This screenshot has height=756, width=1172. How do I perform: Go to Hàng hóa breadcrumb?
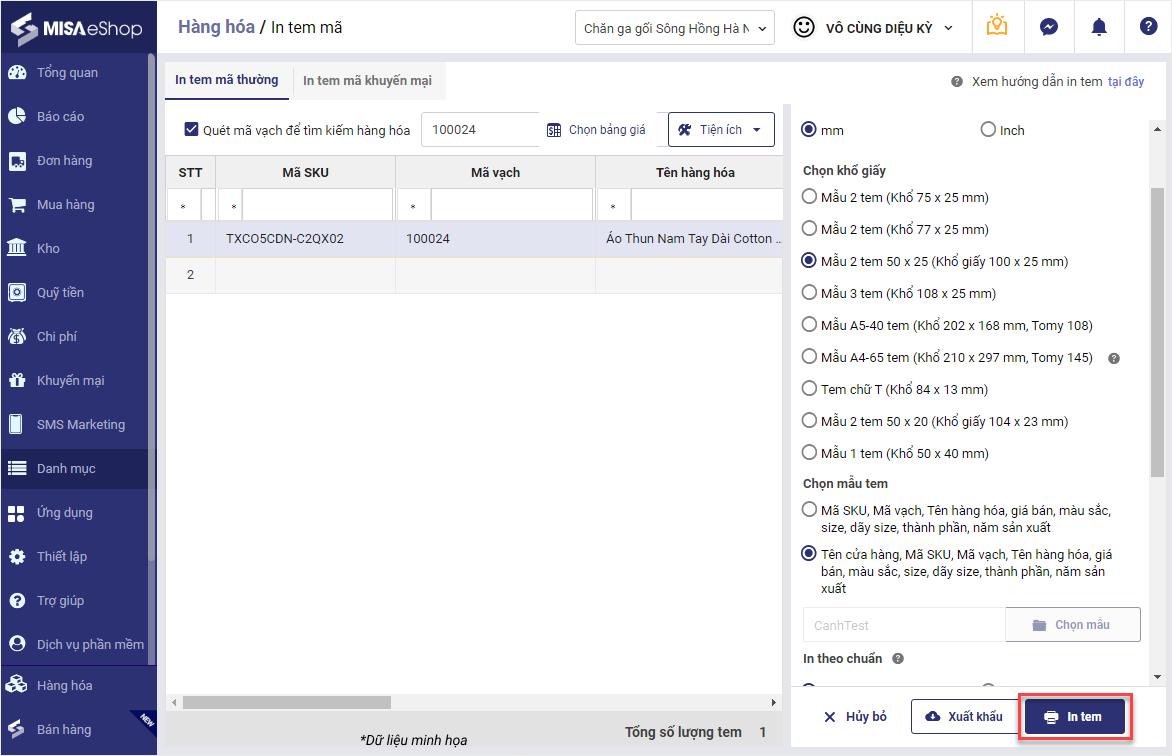pos(216,27)
